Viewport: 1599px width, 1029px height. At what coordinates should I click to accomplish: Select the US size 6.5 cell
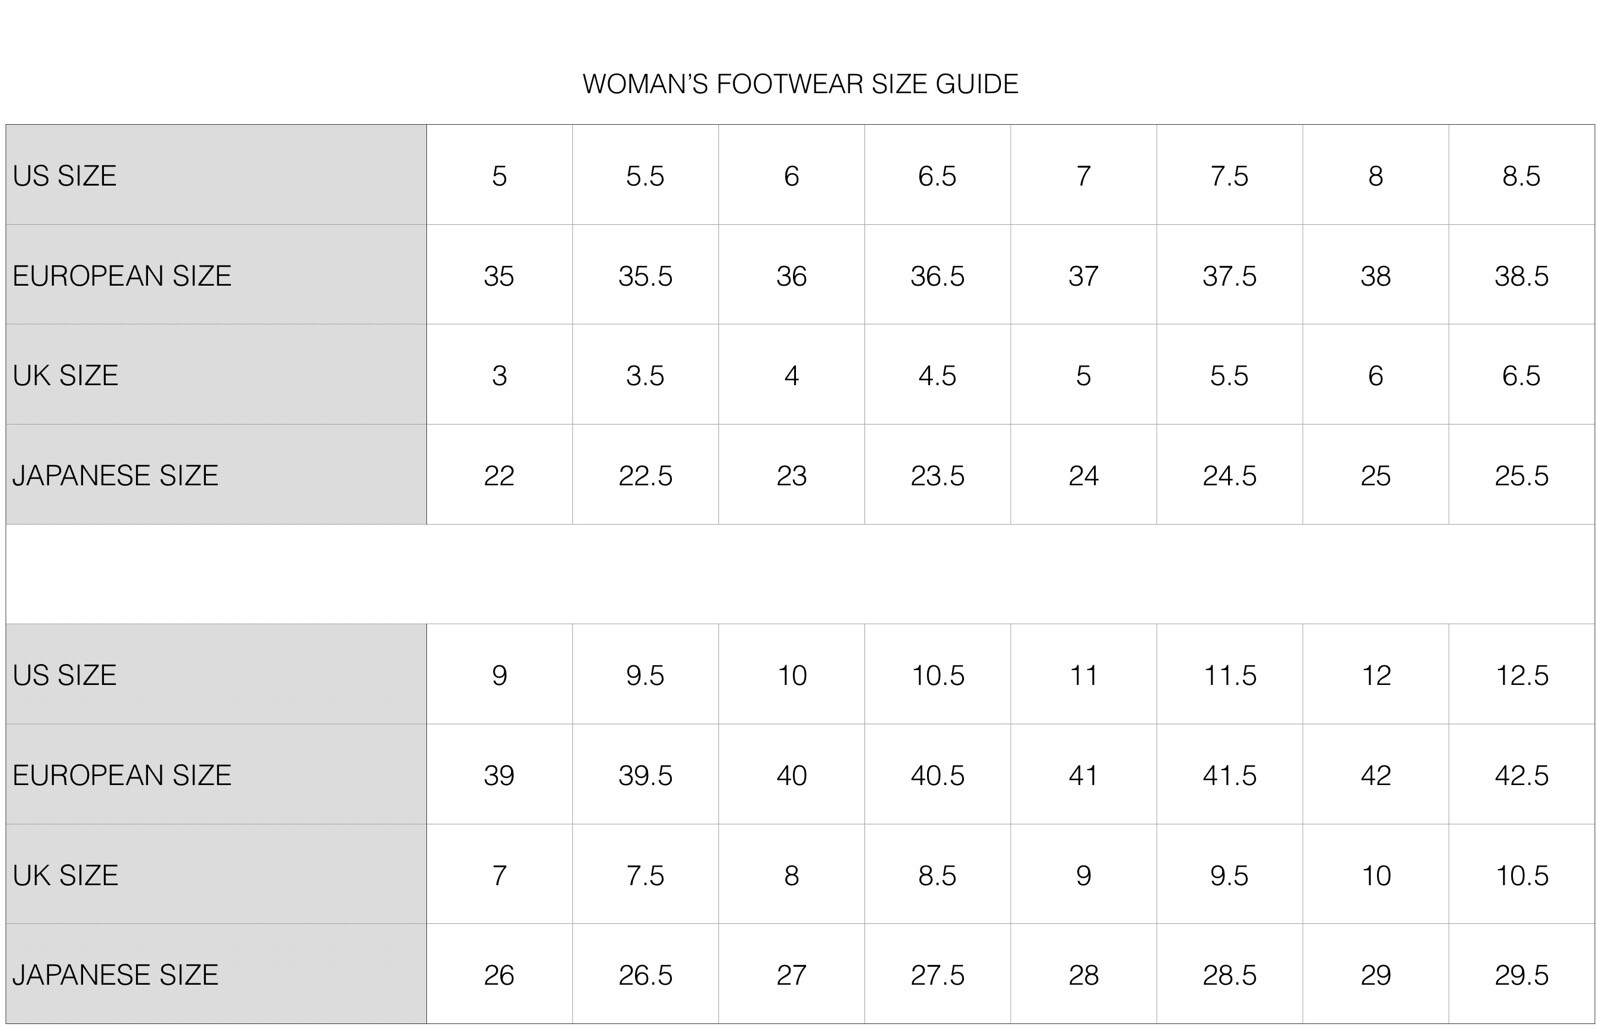point(937,175)
